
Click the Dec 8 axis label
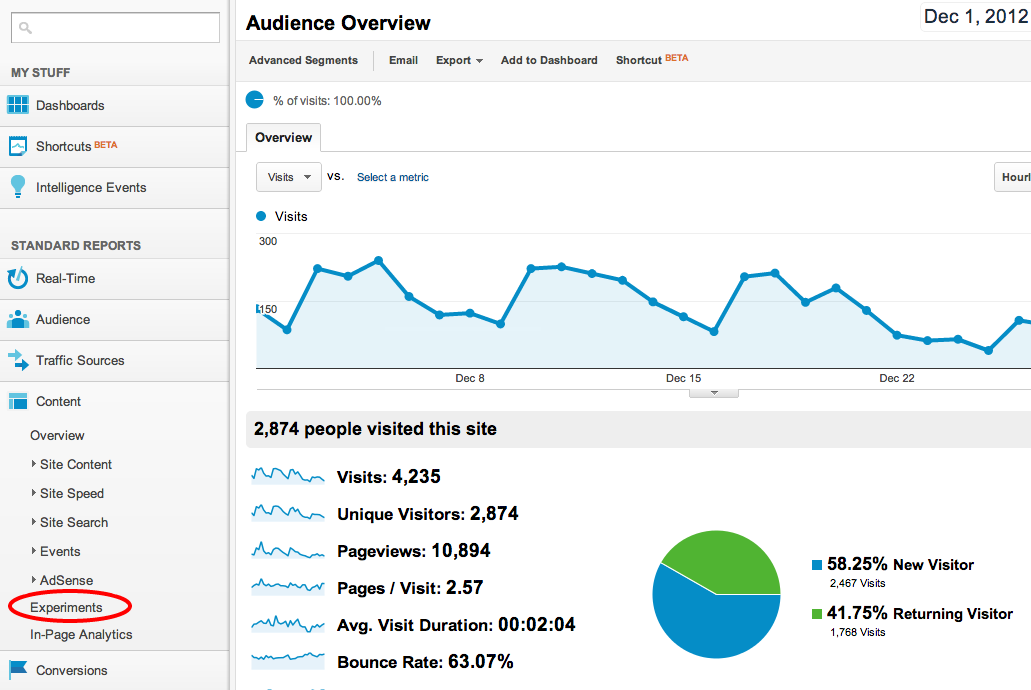[469, 378]
